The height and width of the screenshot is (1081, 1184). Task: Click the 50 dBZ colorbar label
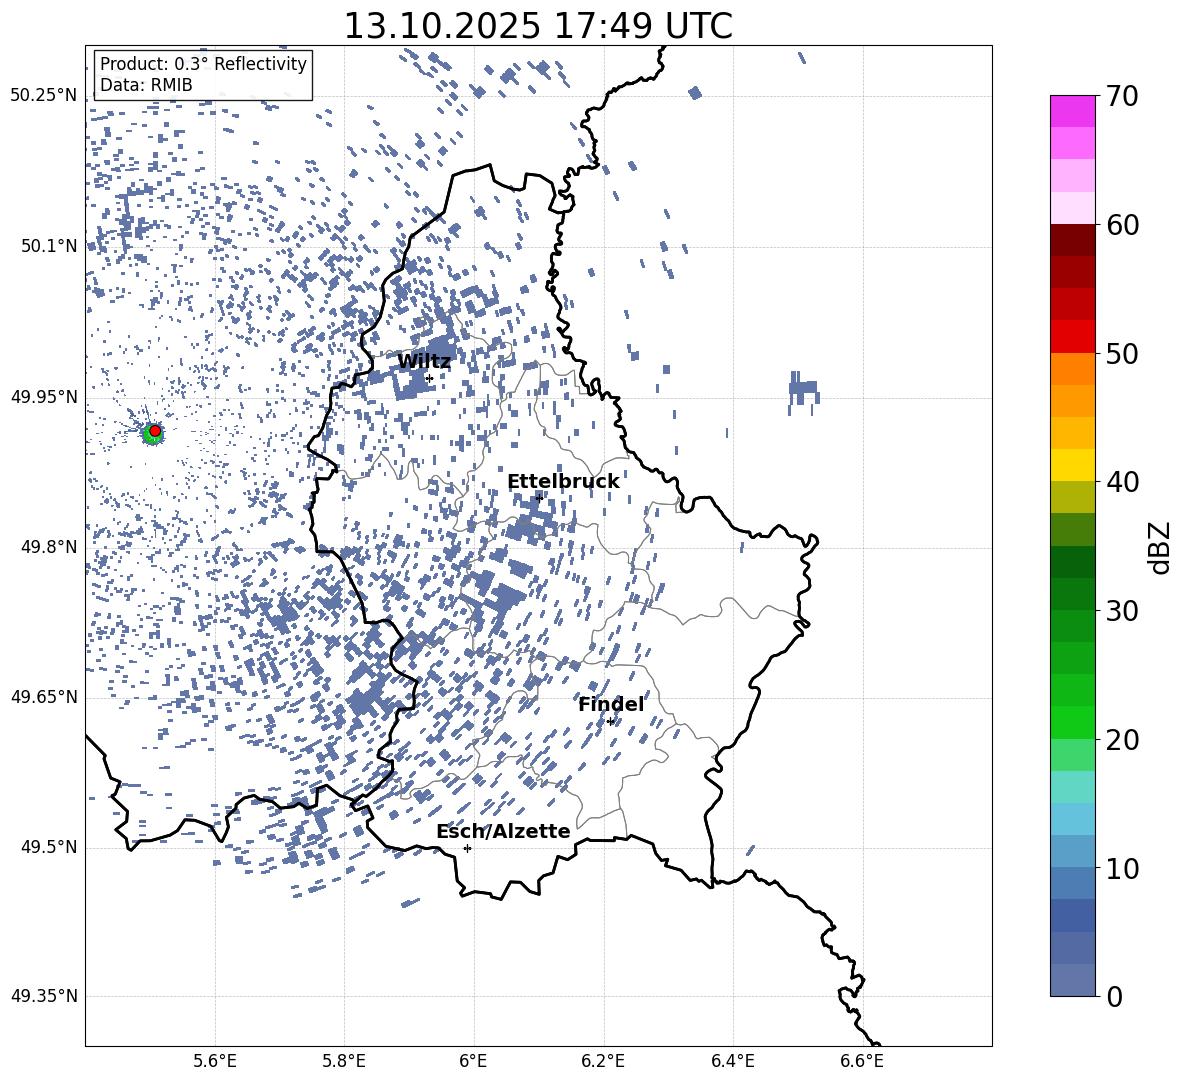pyautogui.click(x=1122, y=353)
